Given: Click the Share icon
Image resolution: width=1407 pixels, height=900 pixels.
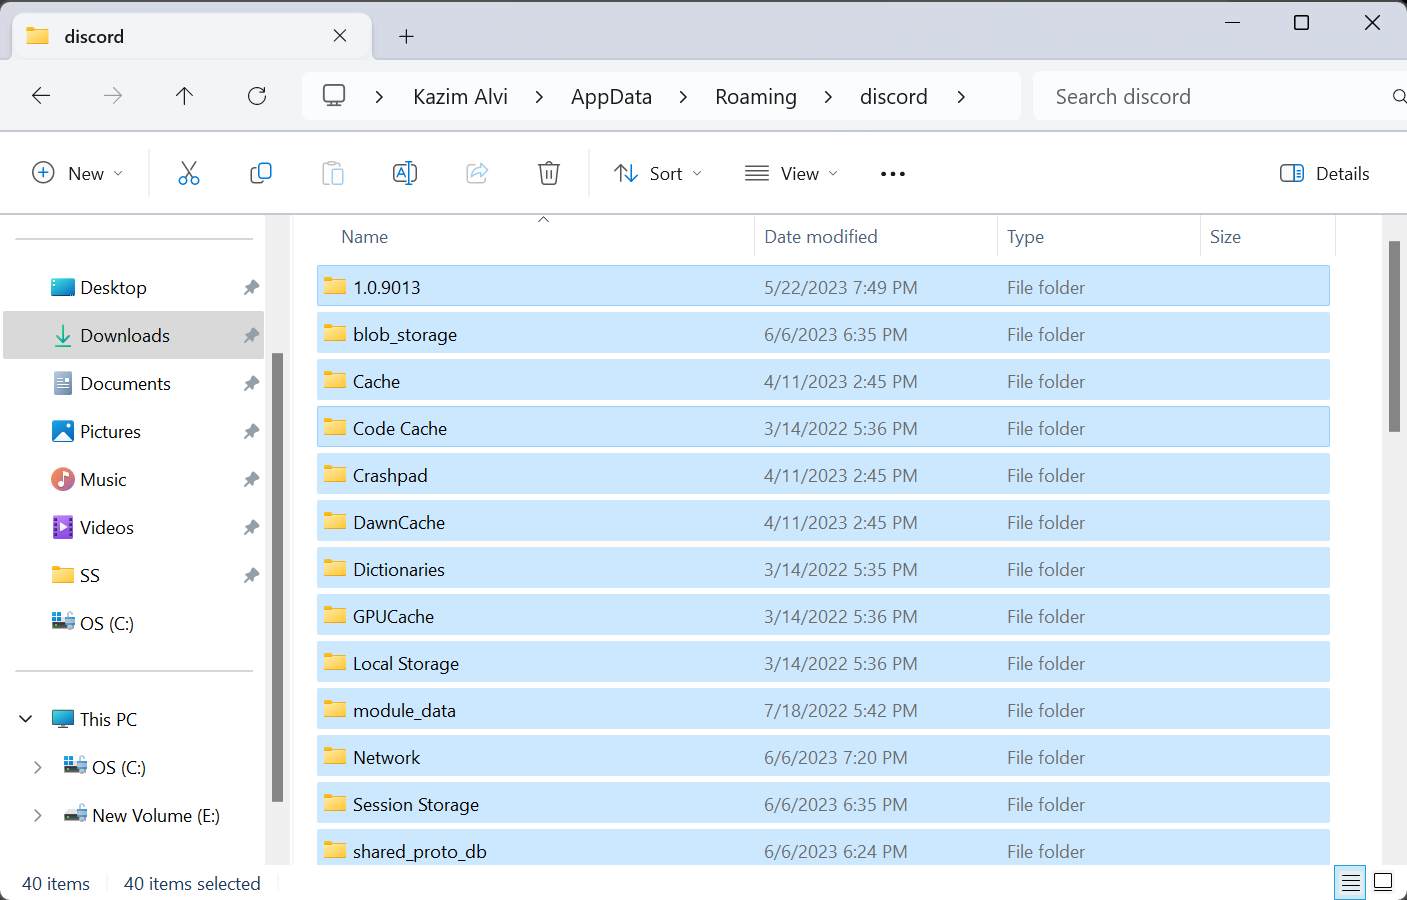Looking at the screenshot, I should point(477,173).
